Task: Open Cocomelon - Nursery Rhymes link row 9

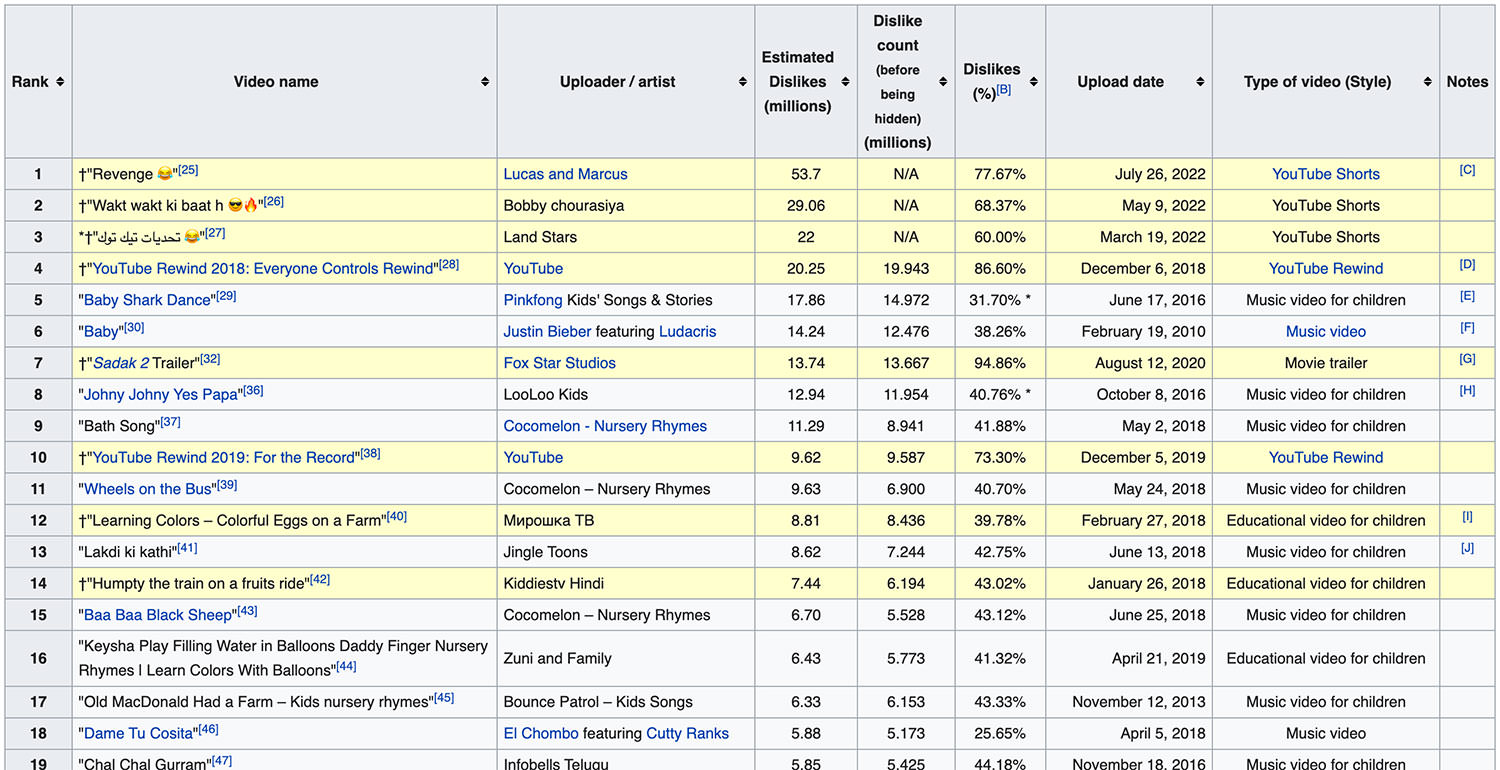Action: click(x=605, y=426)
